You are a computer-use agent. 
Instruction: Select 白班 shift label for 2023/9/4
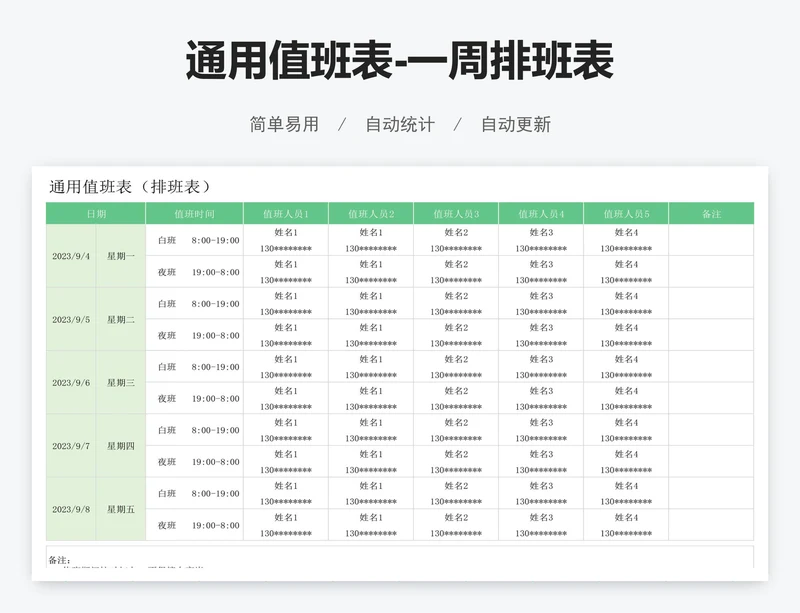click(167, 240)
